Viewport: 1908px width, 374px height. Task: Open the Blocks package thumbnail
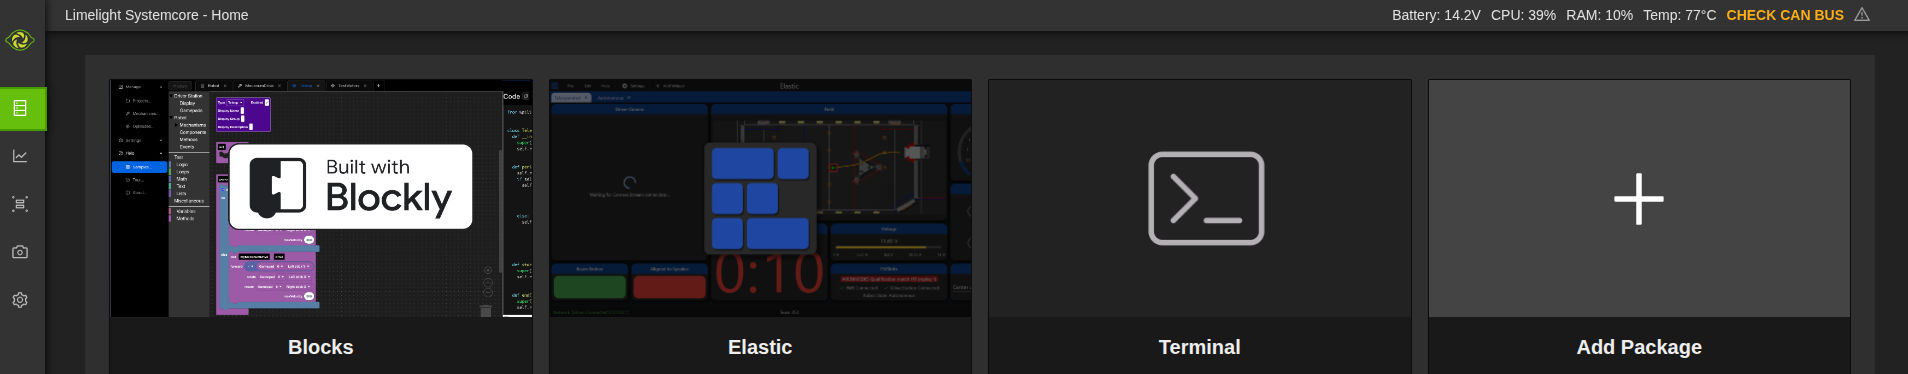(321, 198)
